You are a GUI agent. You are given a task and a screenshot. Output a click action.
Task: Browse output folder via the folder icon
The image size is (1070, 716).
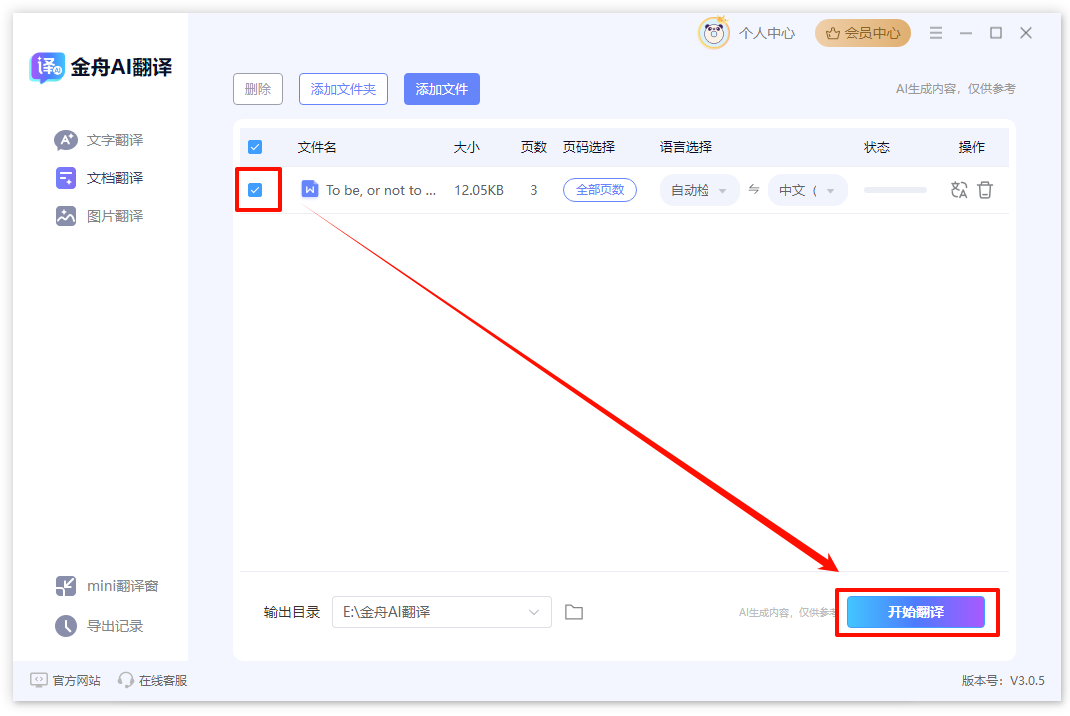(573, 612)
